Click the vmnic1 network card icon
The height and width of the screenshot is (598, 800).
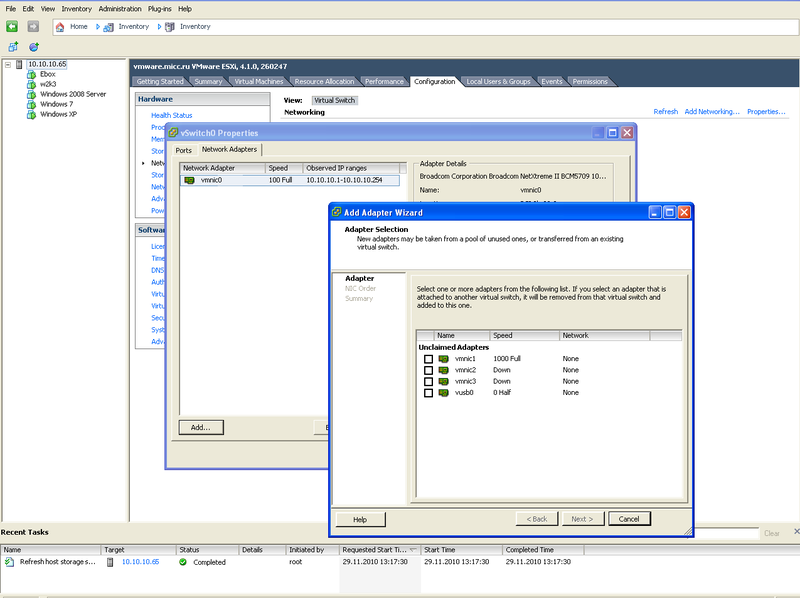(443, 359)
